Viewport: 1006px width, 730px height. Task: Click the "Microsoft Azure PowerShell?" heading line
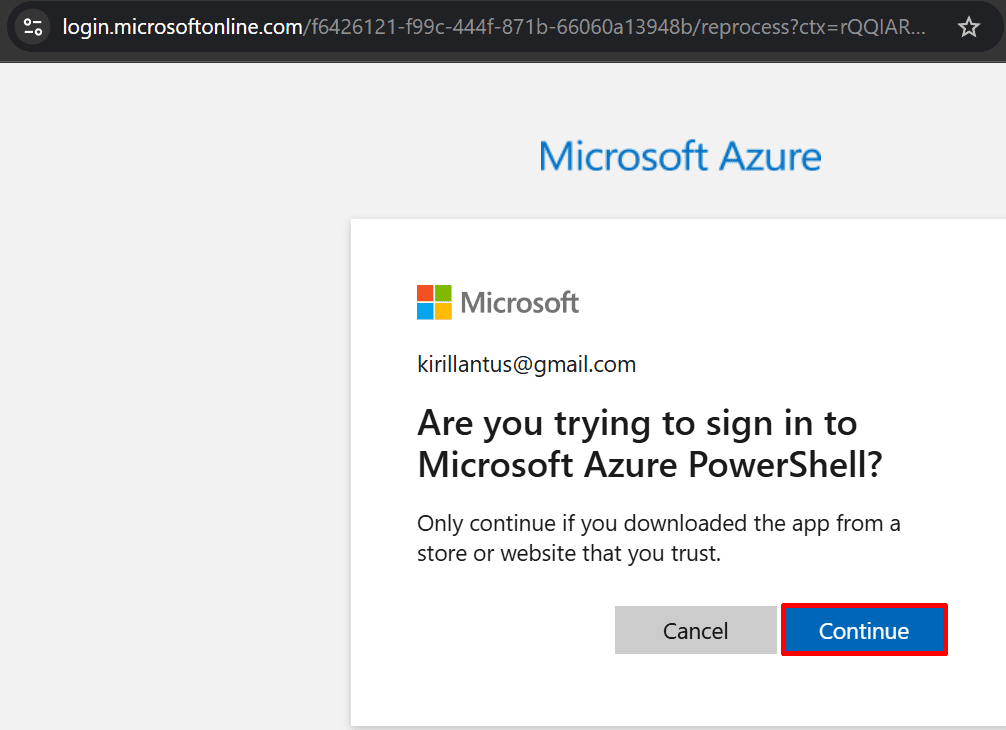(x=650, y=465)
